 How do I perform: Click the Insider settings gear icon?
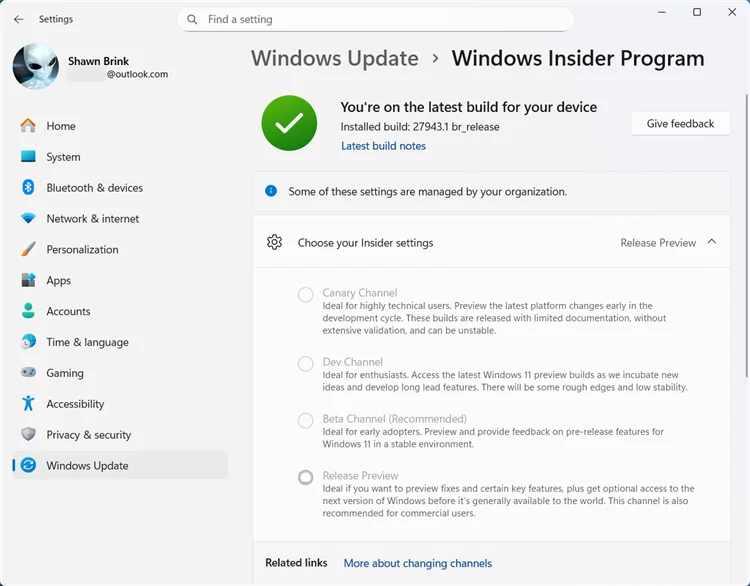[x=275, y=242]
